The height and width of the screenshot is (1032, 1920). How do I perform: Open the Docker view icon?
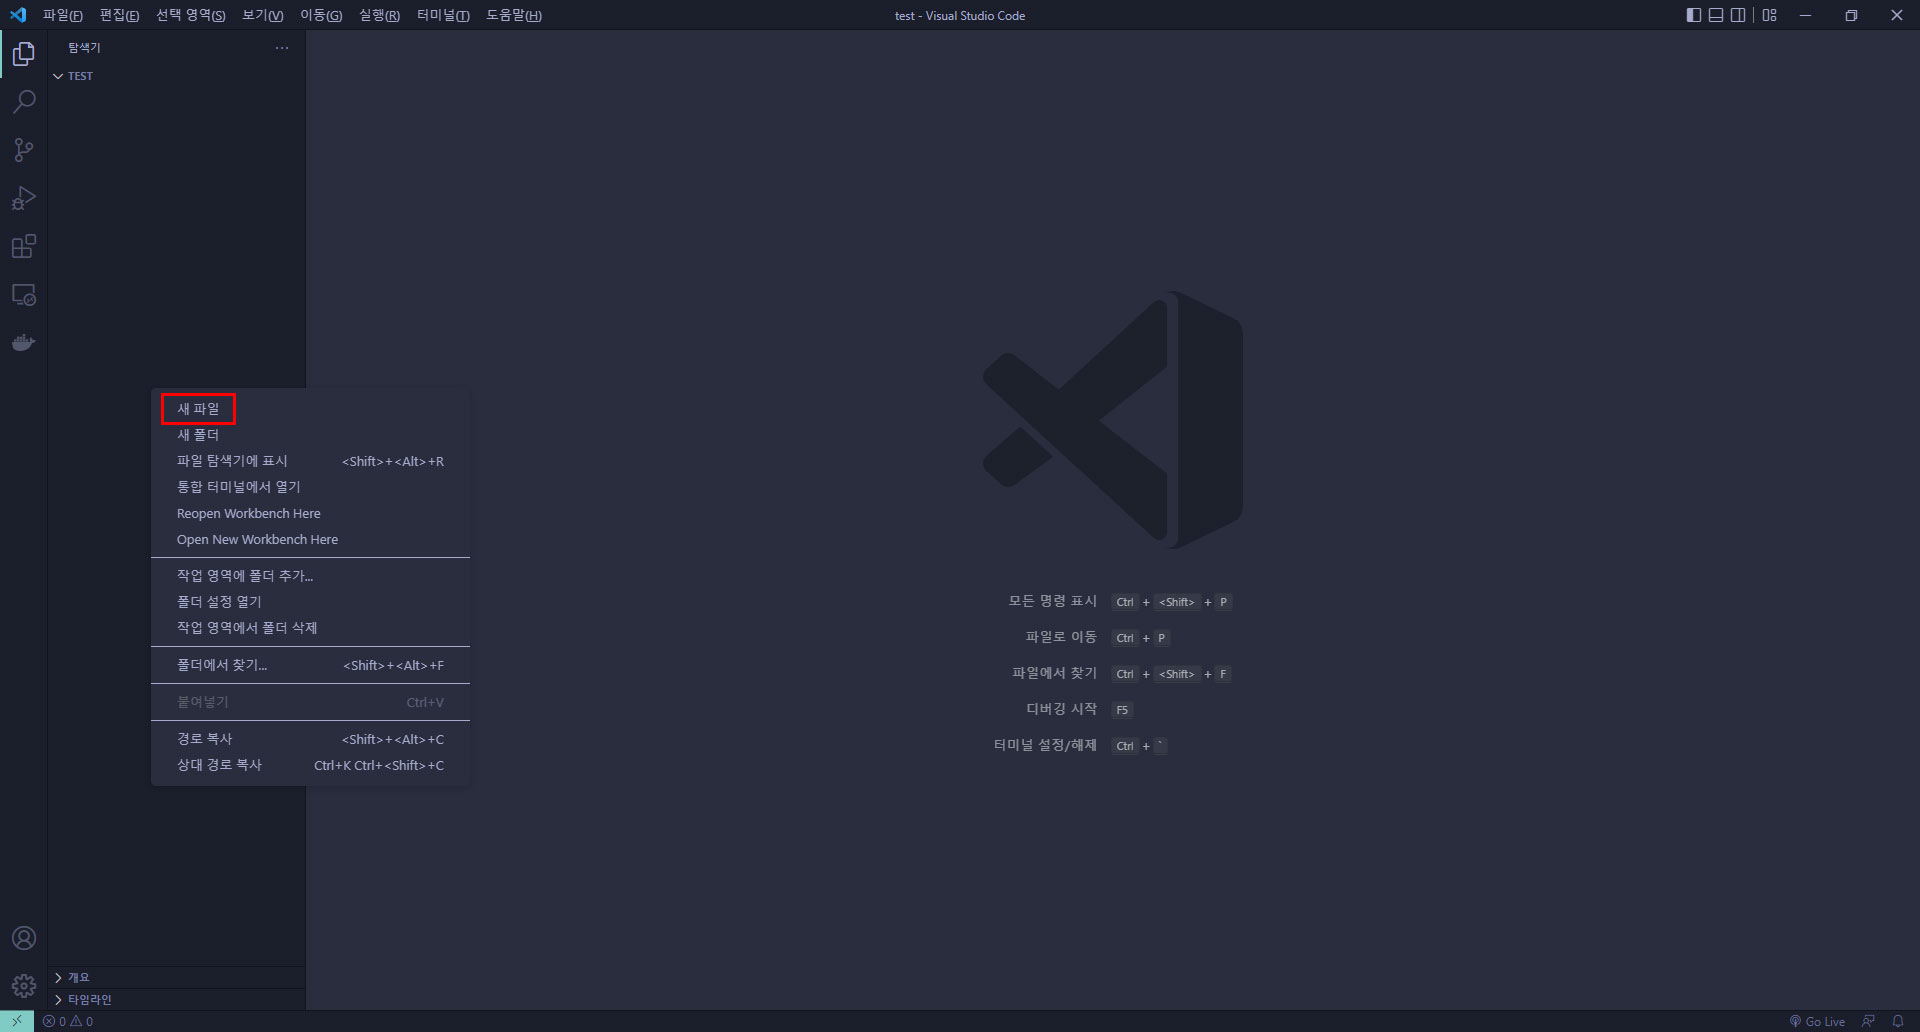[24, 343]
